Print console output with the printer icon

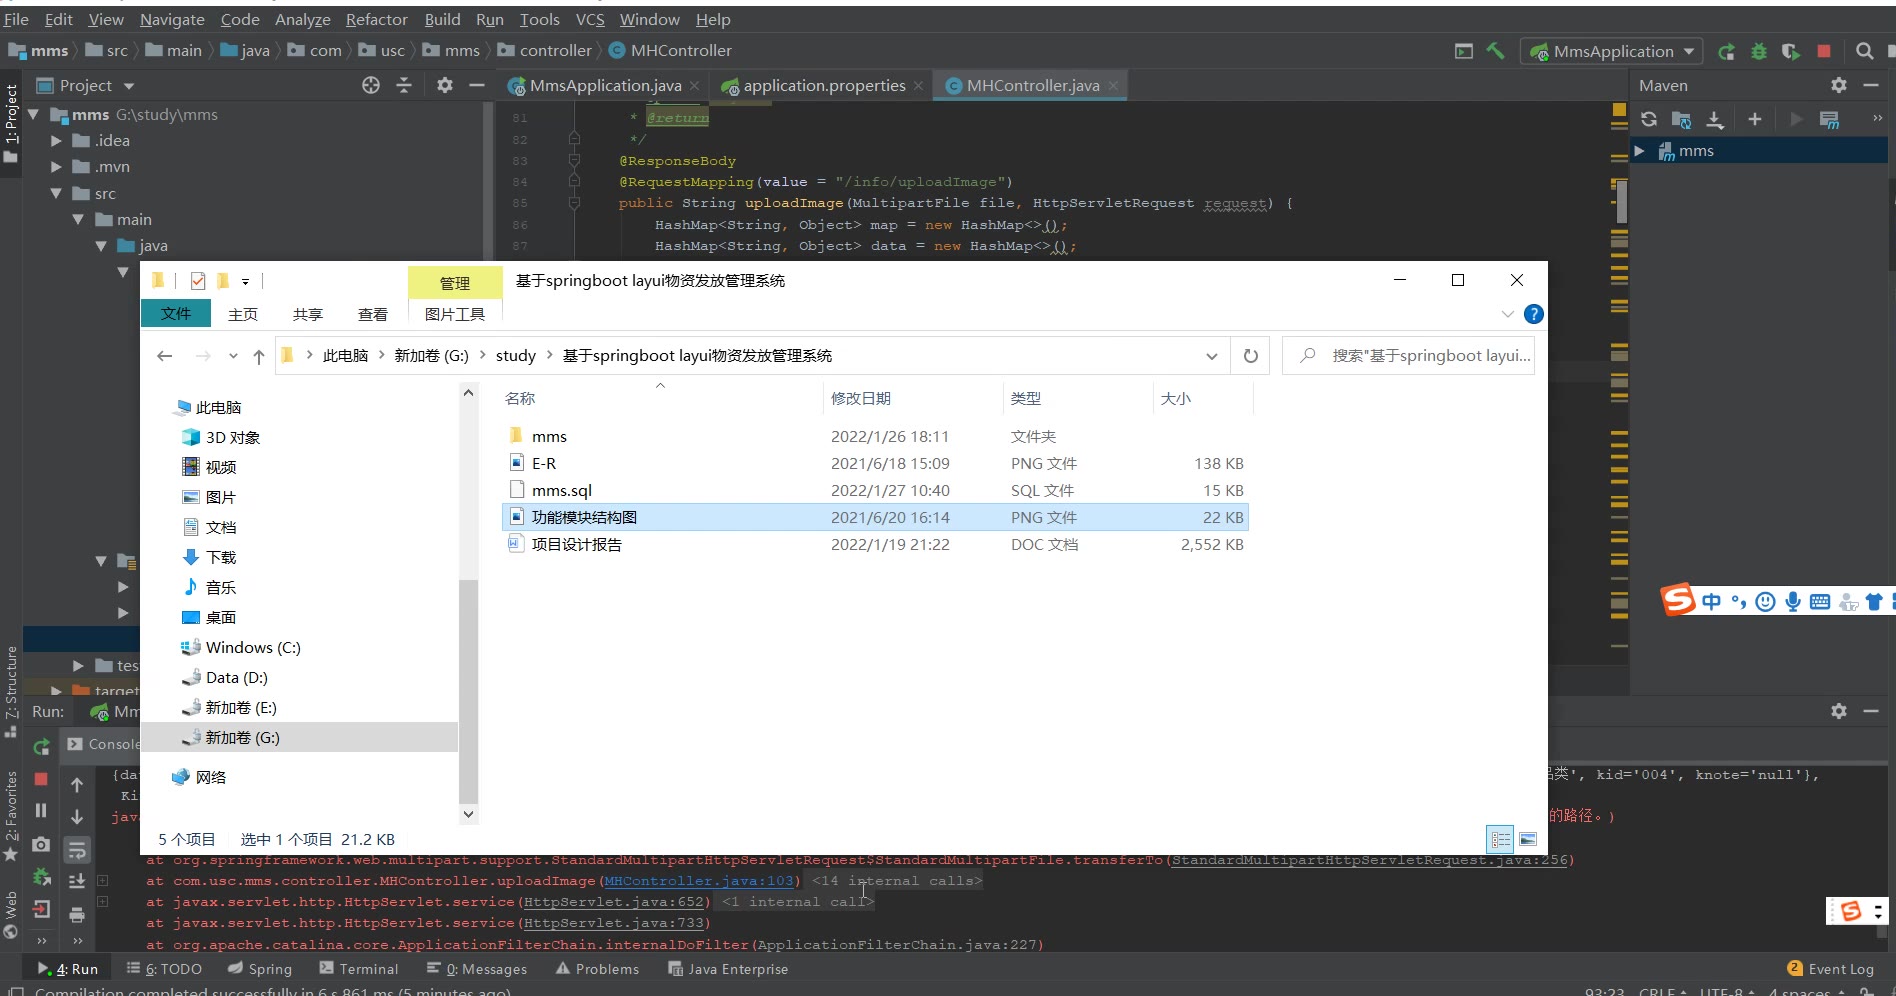tap(77, 914)
